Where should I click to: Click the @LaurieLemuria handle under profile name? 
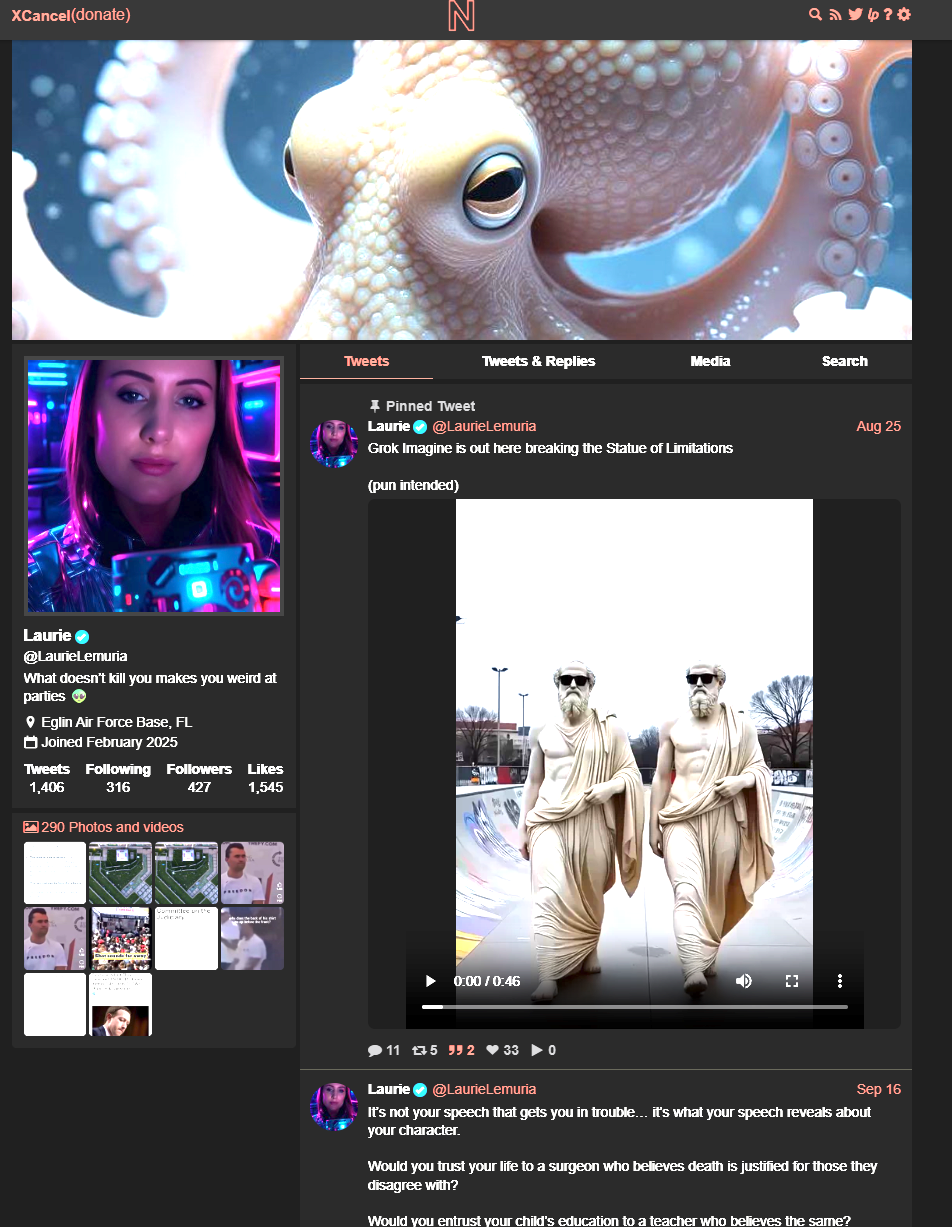[75, 656]
